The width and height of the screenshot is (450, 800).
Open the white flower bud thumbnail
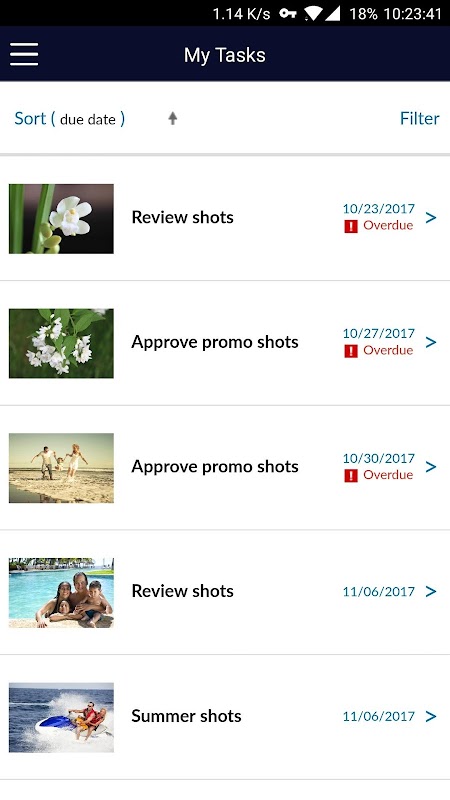(x=61, y=219)
